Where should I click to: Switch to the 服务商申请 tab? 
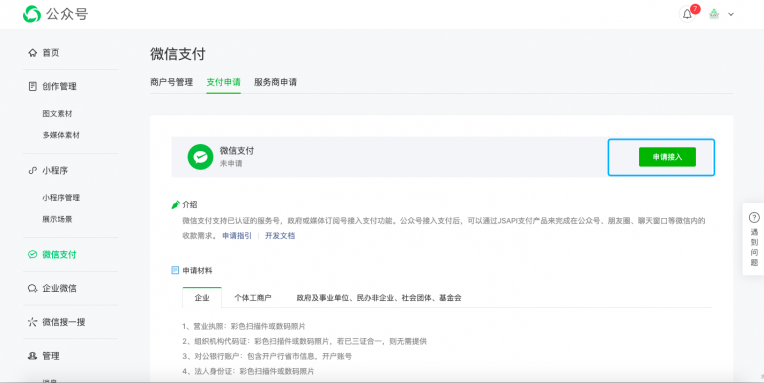coord(275,82)
